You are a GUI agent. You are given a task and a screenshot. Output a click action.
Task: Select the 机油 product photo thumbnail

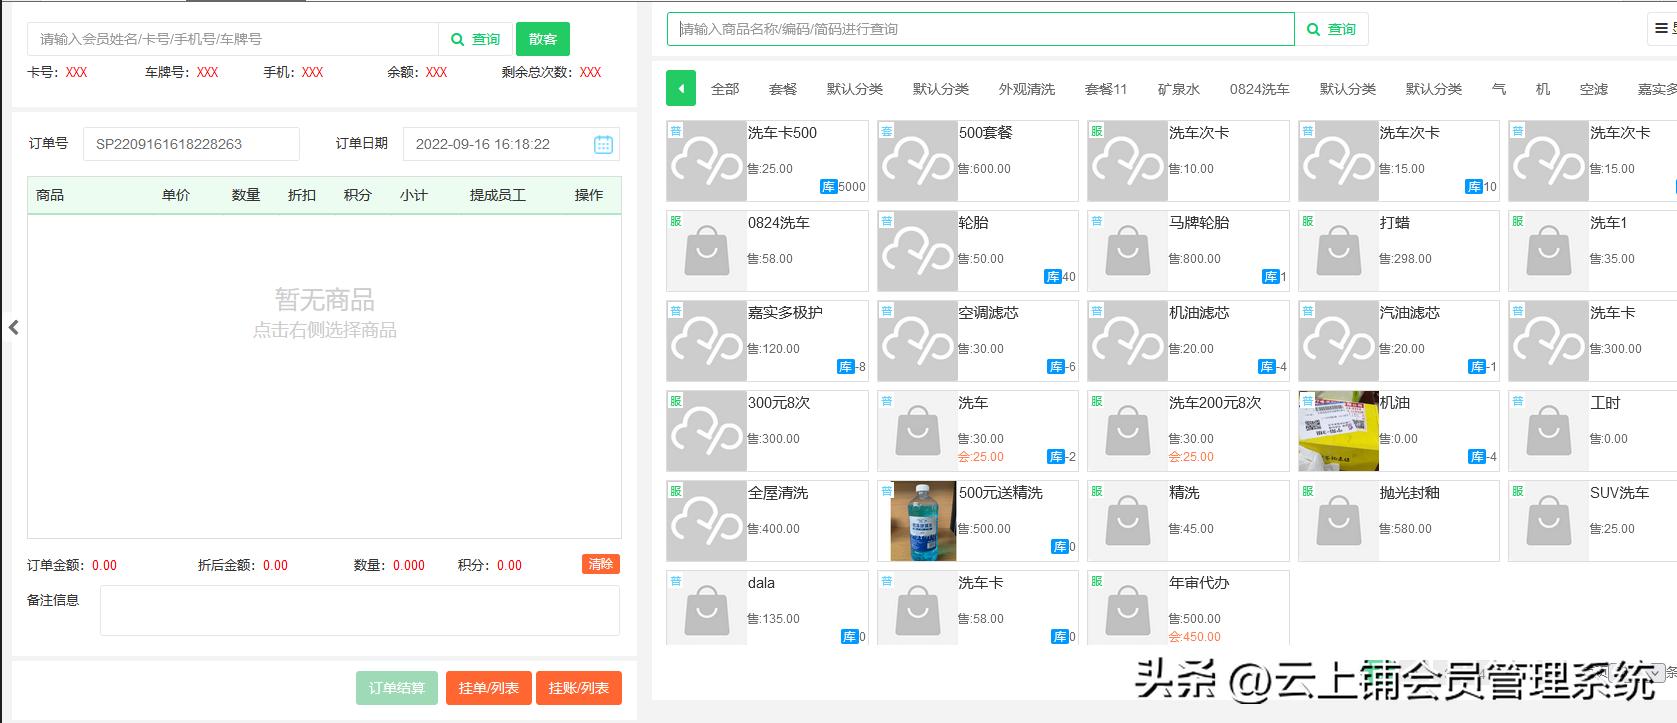click(x=1339, y=431)
